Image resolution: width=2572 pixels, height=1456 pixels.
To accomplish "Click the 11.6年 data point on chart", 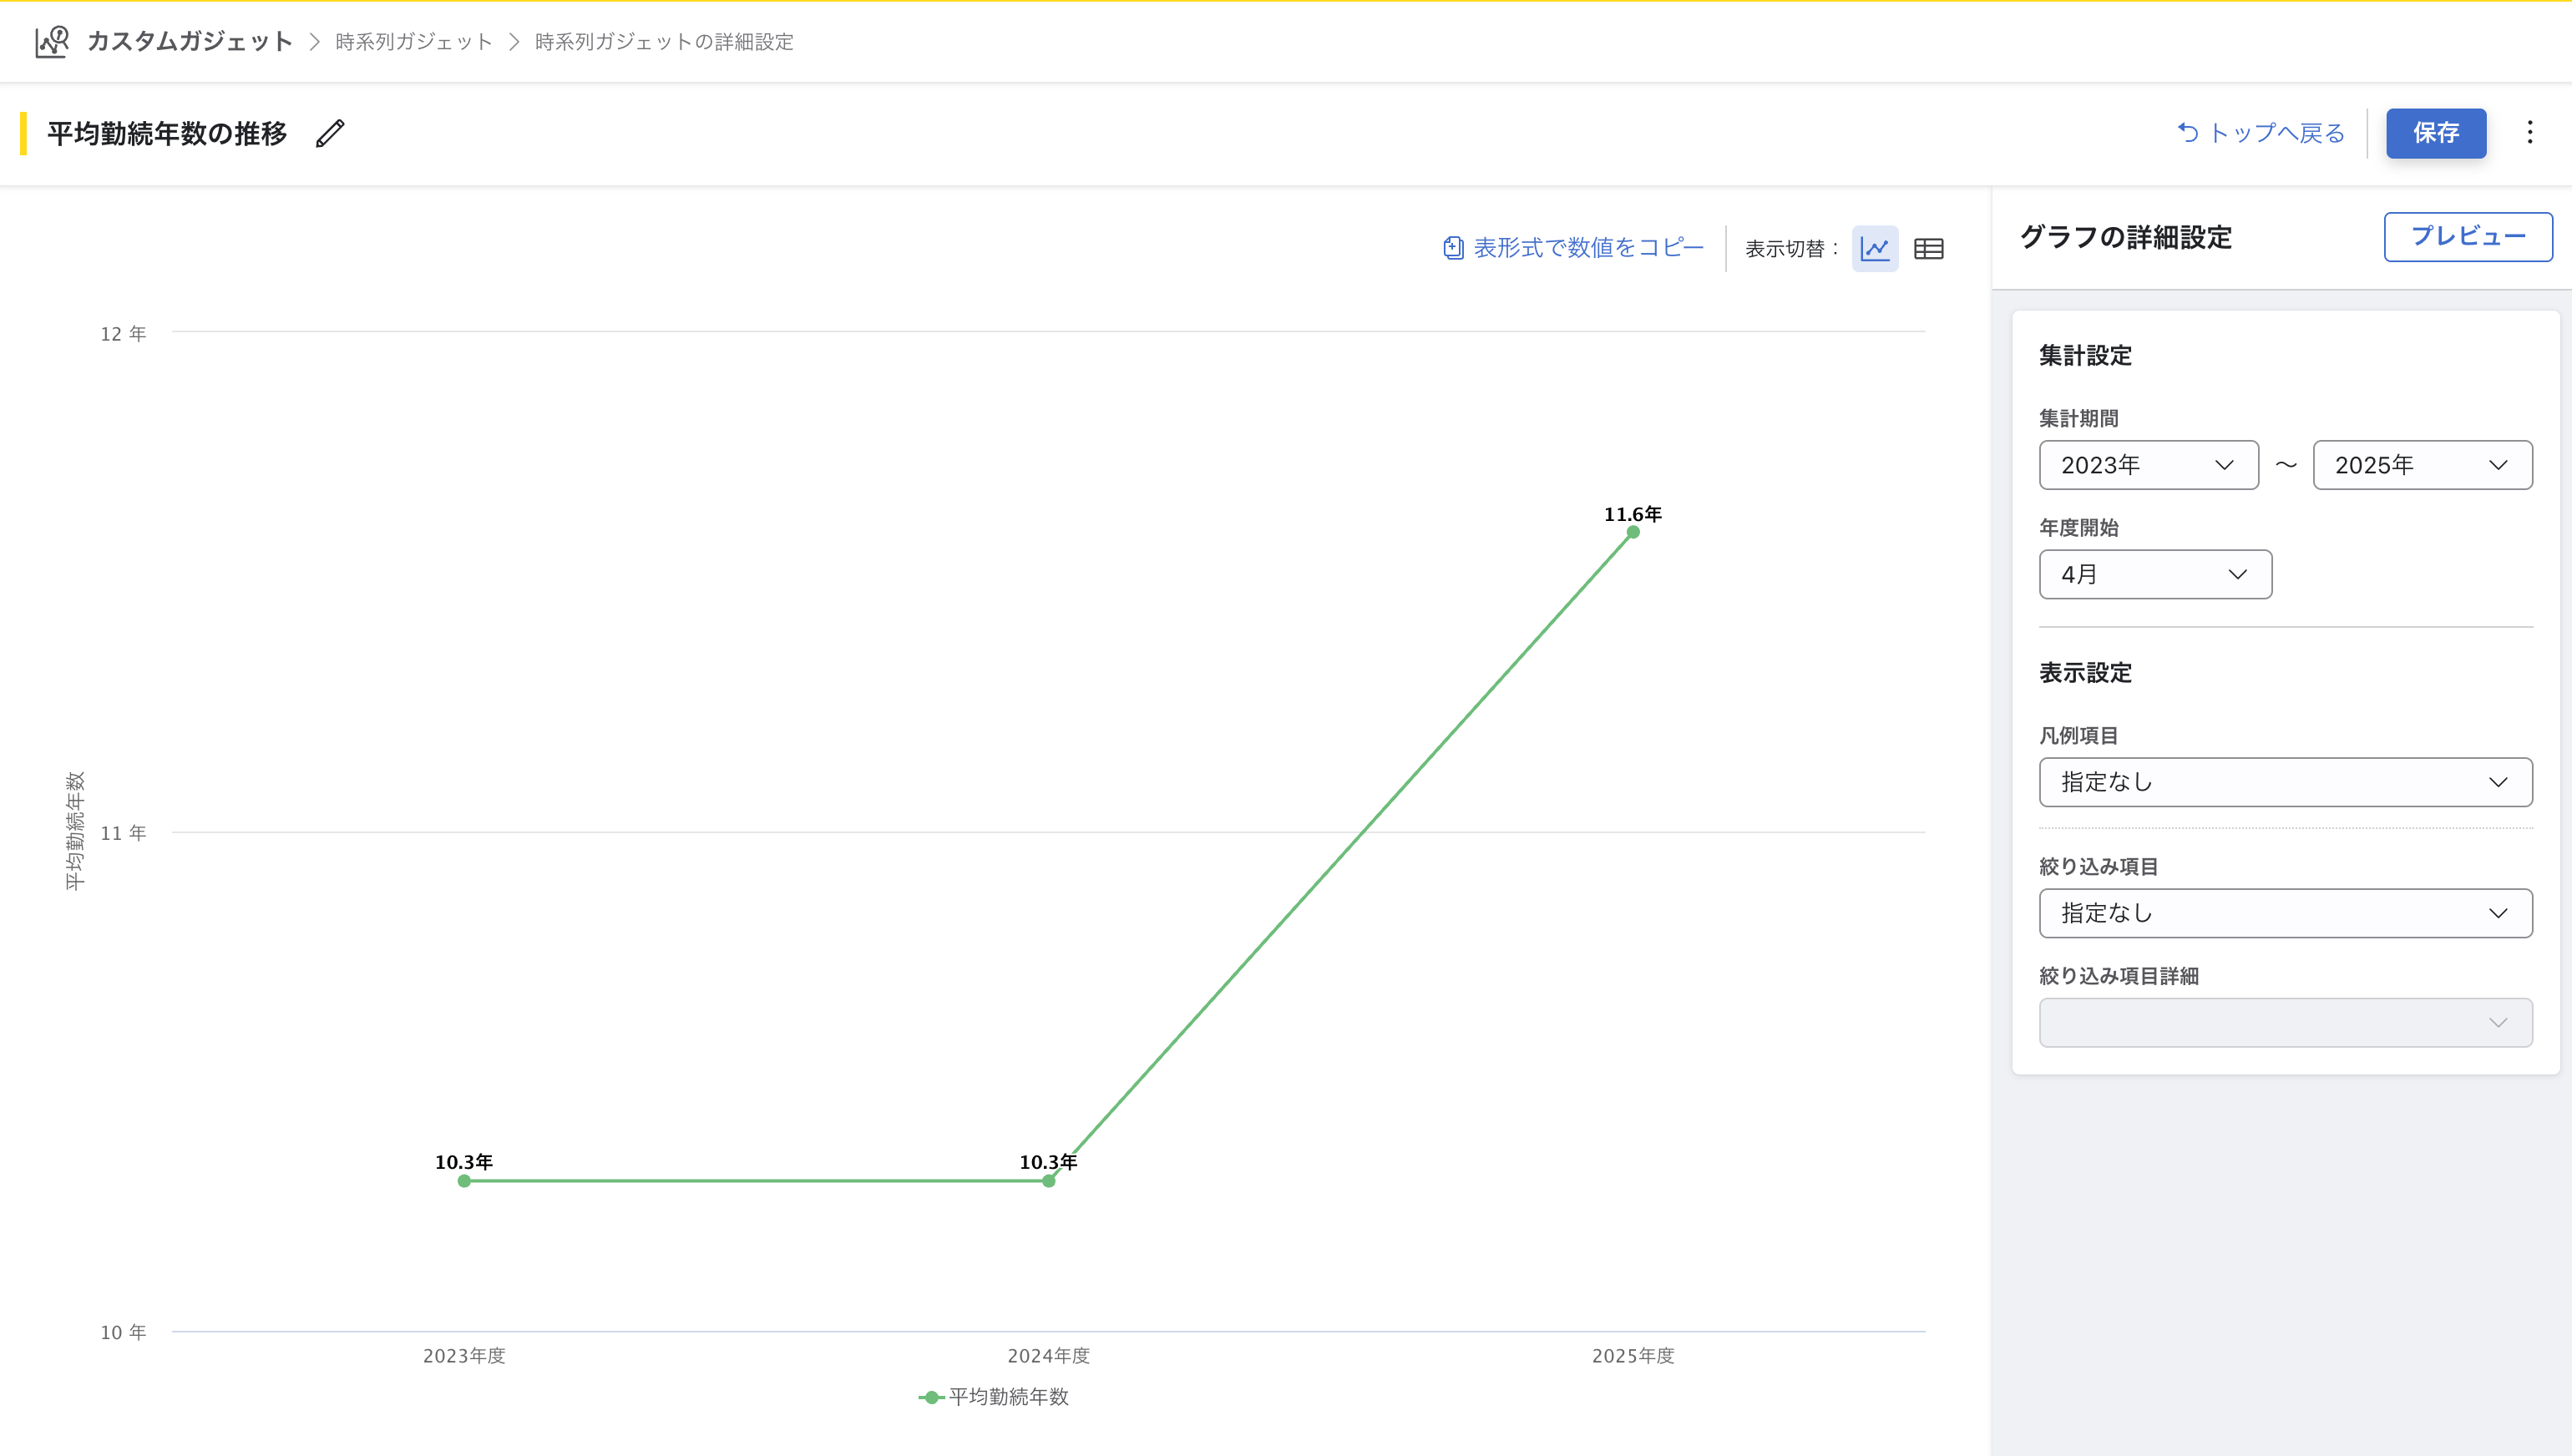I will tap(1632, 532).
